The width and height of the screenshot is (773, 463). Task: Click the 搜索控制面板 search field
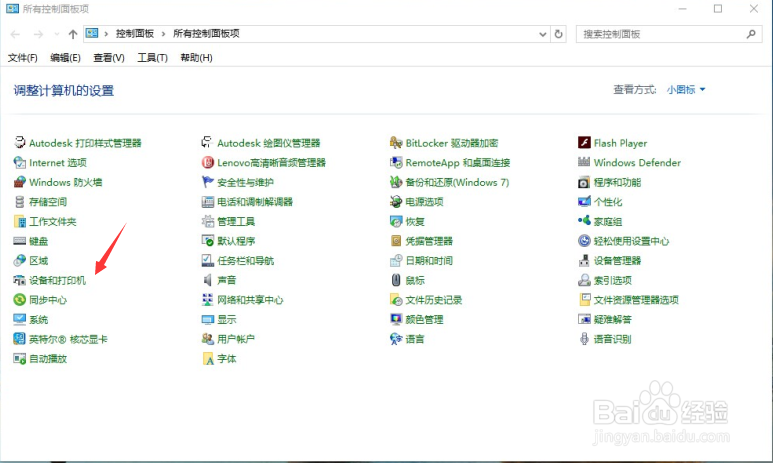coord(668,34)
